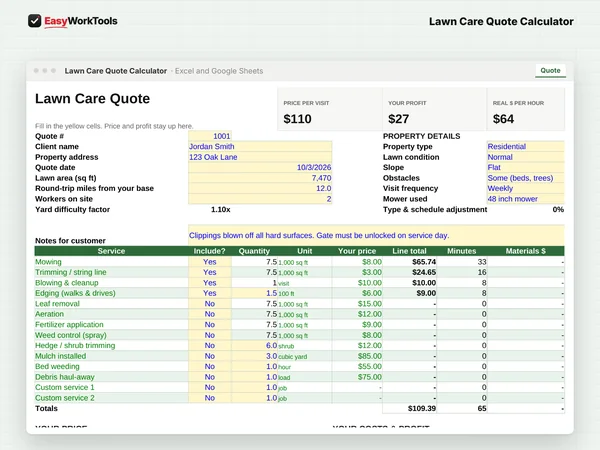Open Include dropdown for Bed weeding
The height and width of the screenshot is (450, 600).
tap(210, 366)
